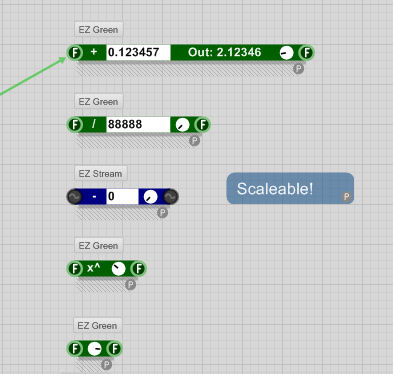
Task: Click the right F output connector on the x^ module
Action: click(138, 269)
